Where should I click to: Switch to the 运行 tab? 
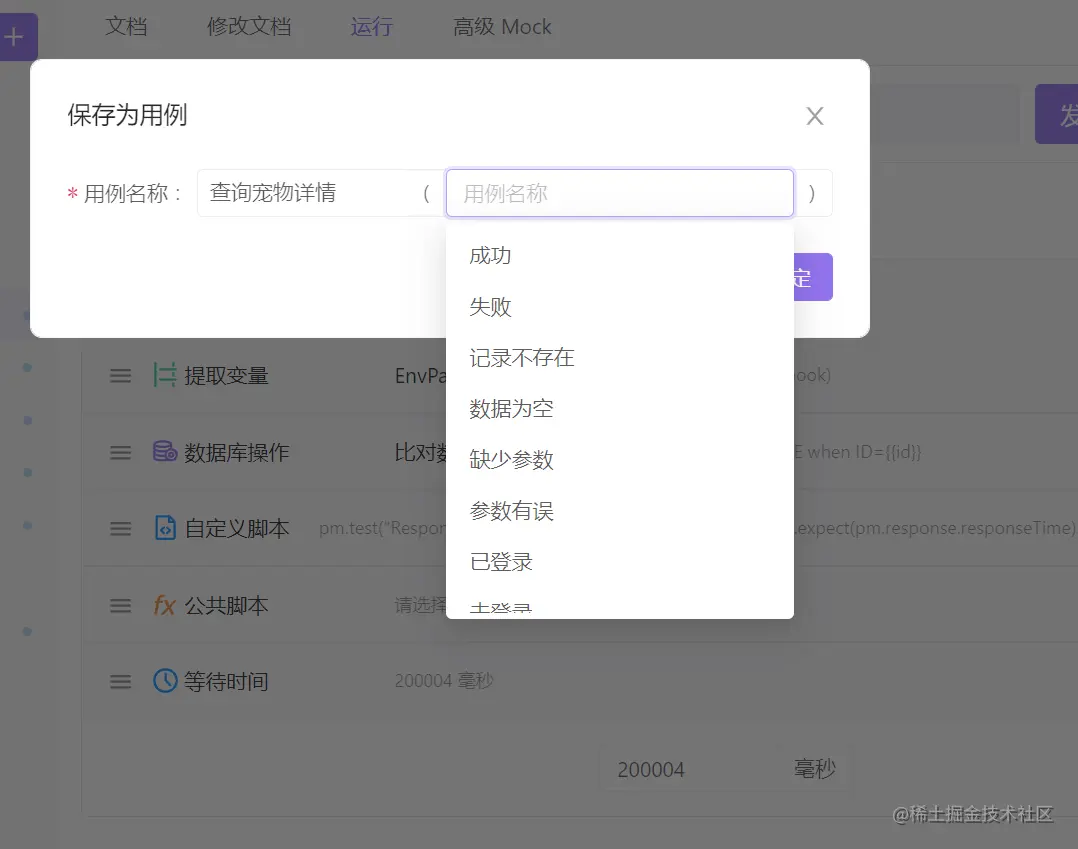(x=371, y=27)
